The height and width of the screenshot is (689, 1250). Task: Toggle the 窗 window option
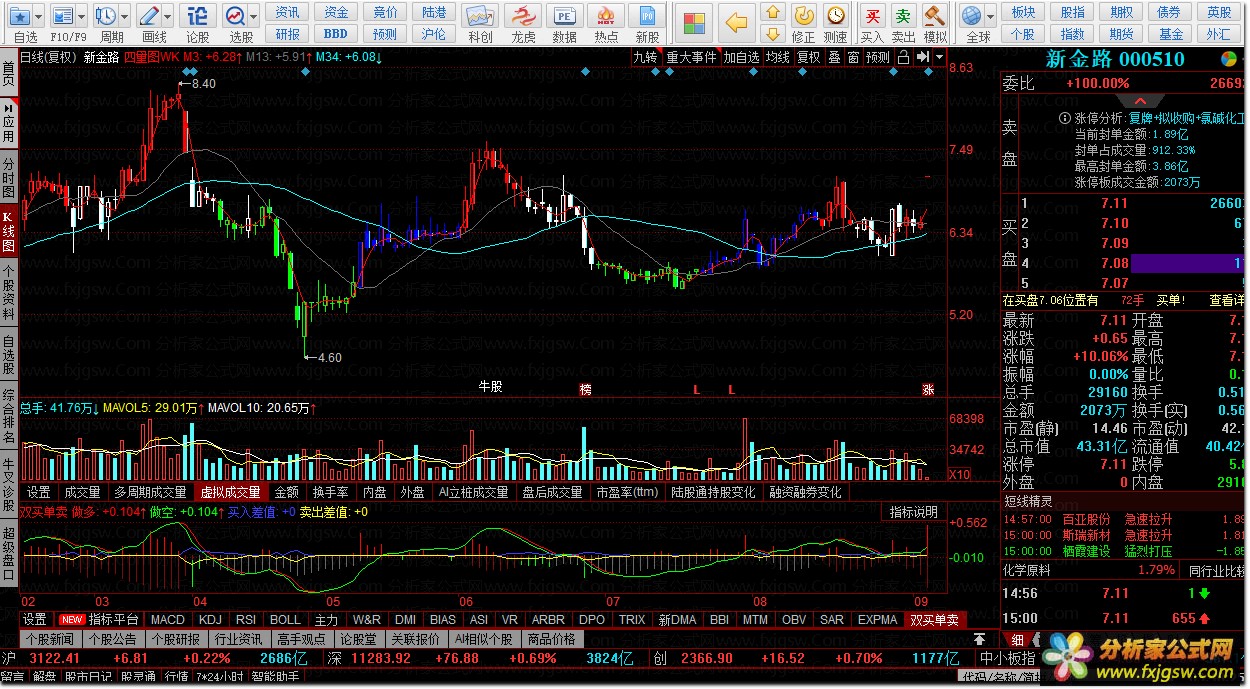(853, 57)
